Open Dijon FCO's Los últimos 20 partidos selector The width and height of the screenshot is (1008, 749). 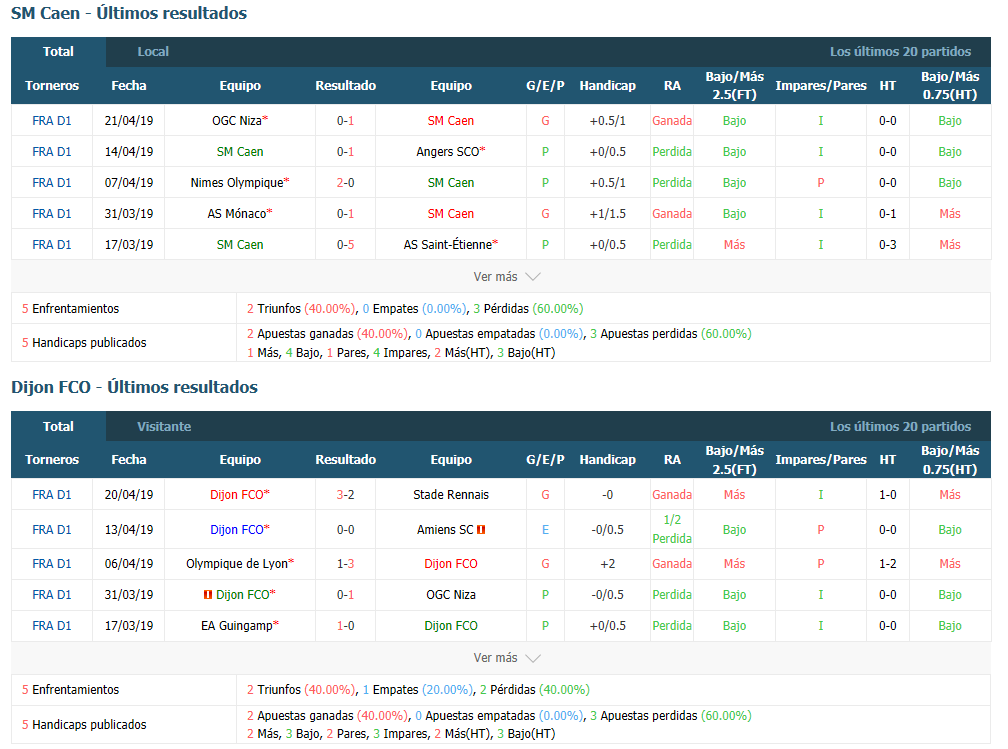click(x=900, y=426)
